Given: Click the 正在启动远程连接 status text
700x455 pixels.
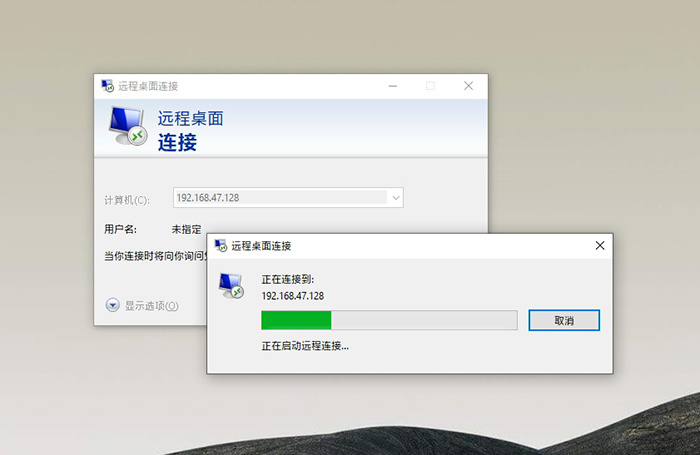Looking at the screenshot, I should [305, 346].
